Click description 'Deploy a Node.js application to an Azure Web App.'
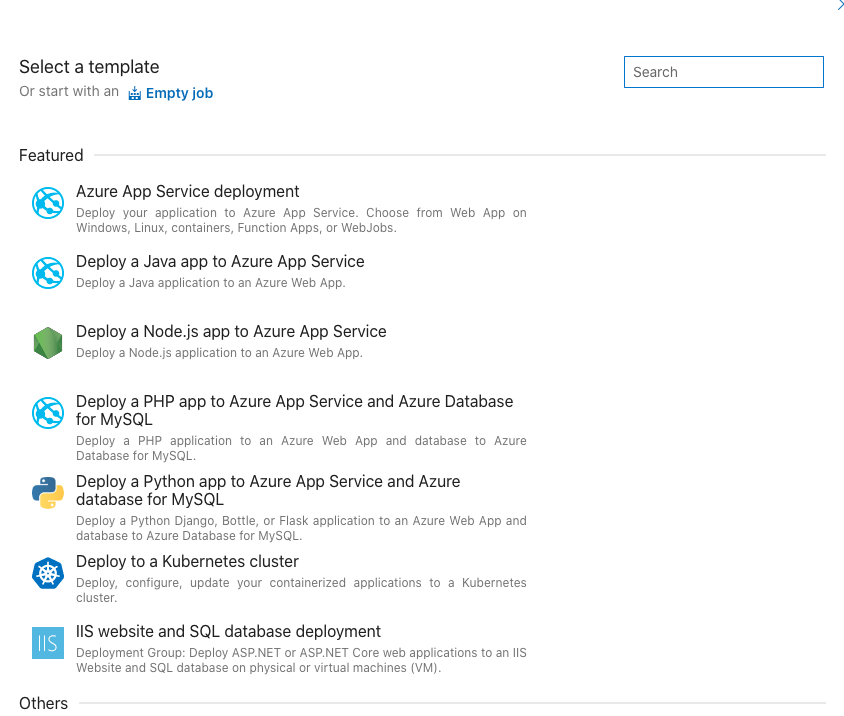Viewport: 844px width, 716px height. point(219,353)
